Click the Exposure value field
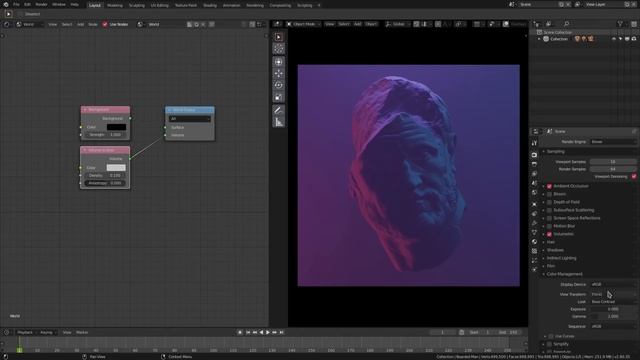The width and height of the screenshot is (640, 360). pyautogui.click(x=613, y=309)
